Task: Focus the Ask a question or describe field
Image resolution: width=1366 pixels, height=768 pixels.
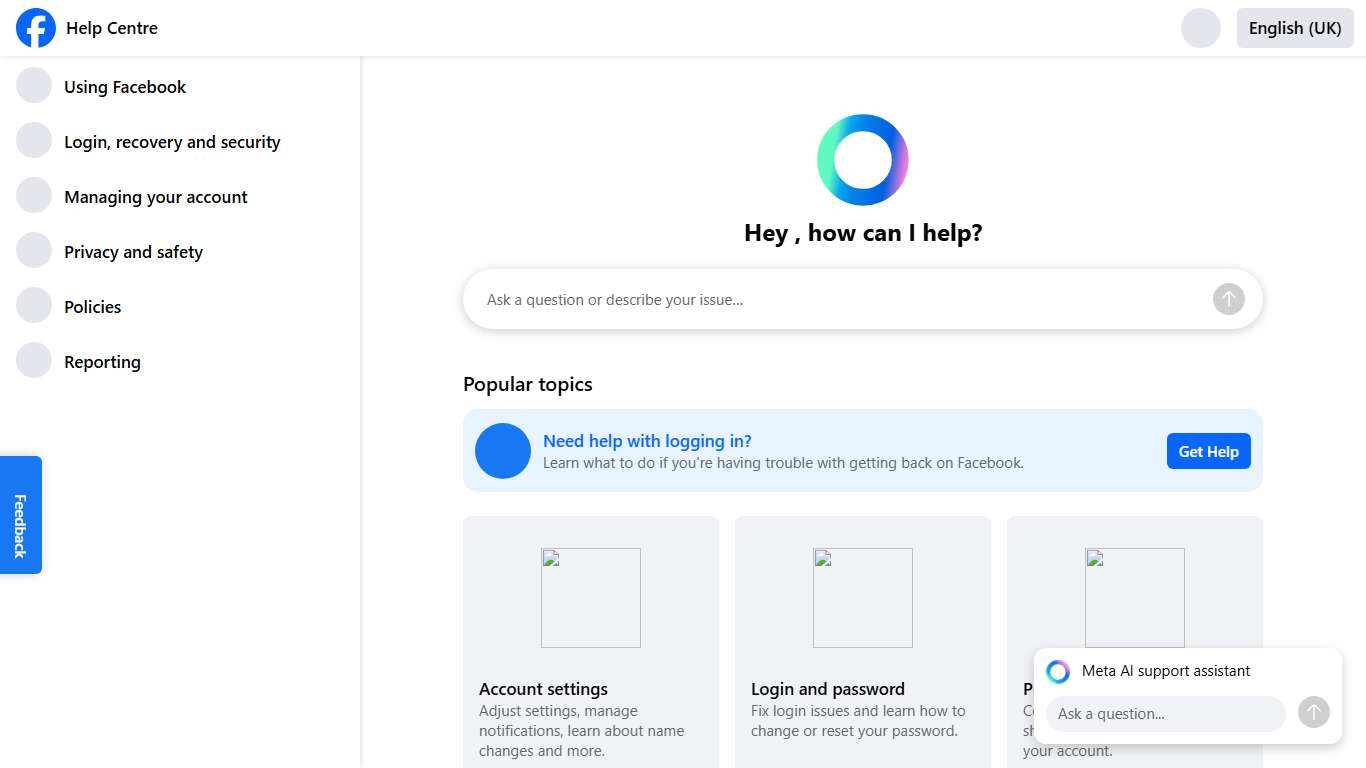Action: tap(840, 299)
